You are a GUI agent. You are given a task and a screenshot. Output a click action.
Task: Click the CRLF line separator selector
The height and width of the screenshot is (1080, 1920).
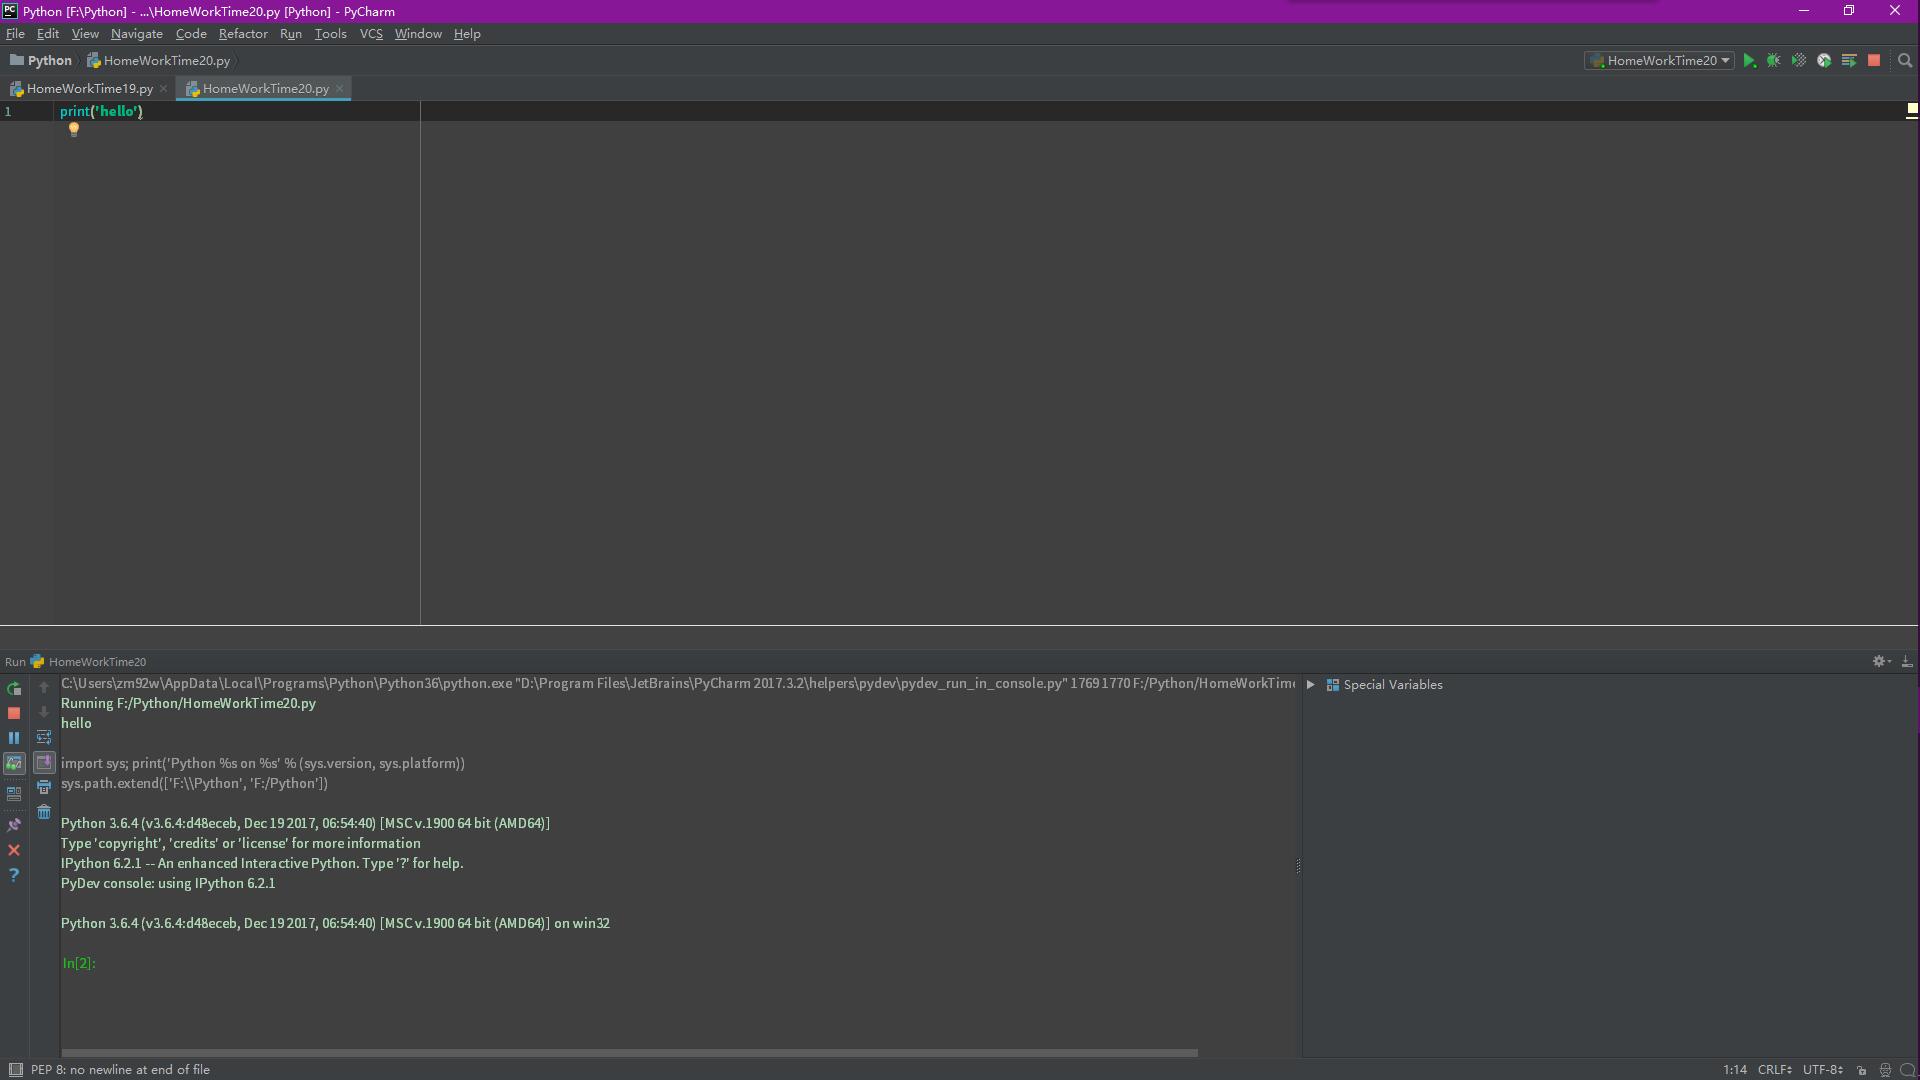[1775, 1069]
